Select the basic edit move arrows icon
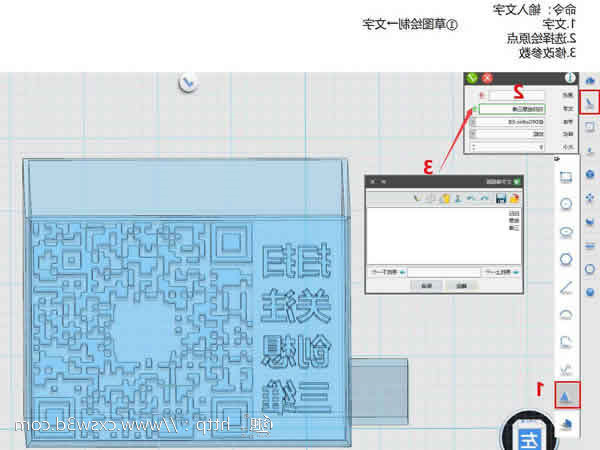This screenshot has height=450, width=600. [x=590, y=198]
